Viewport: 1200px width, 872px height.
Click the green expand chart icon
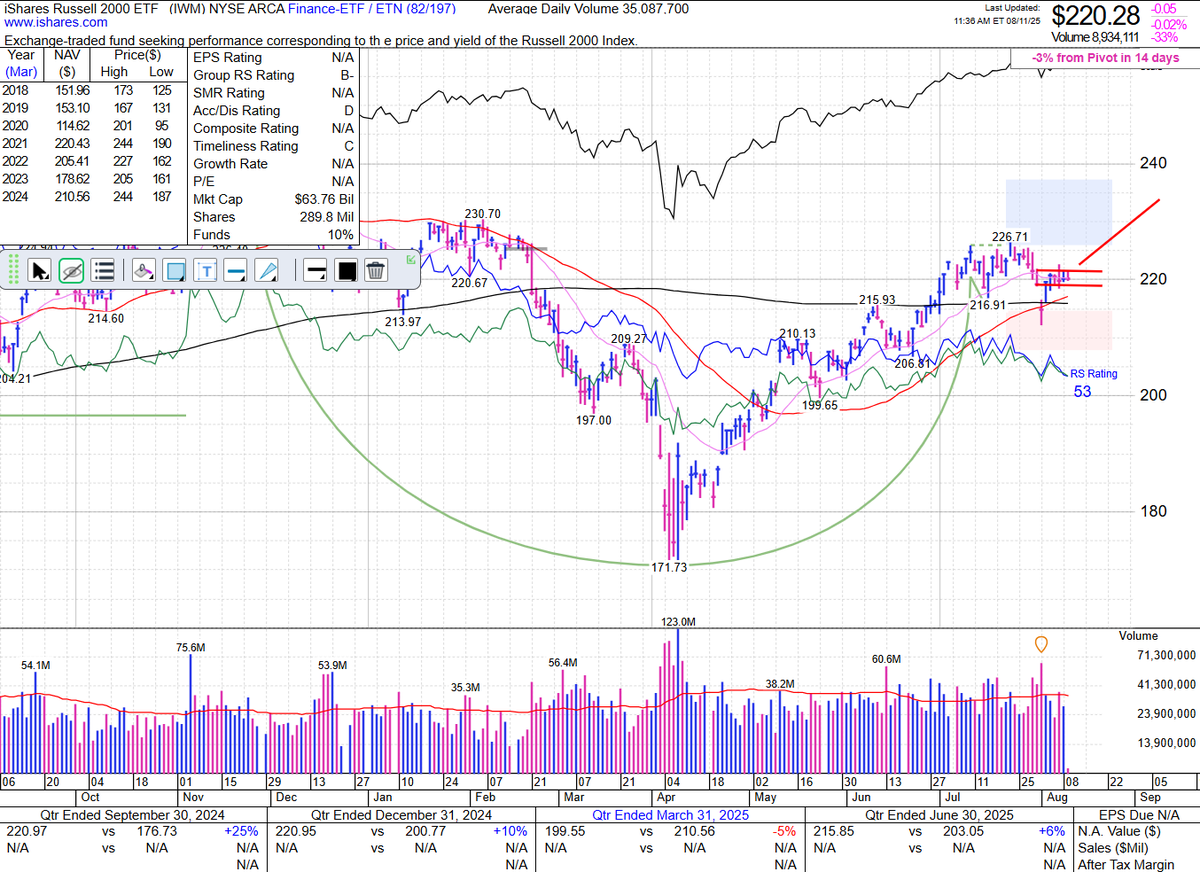412,260
